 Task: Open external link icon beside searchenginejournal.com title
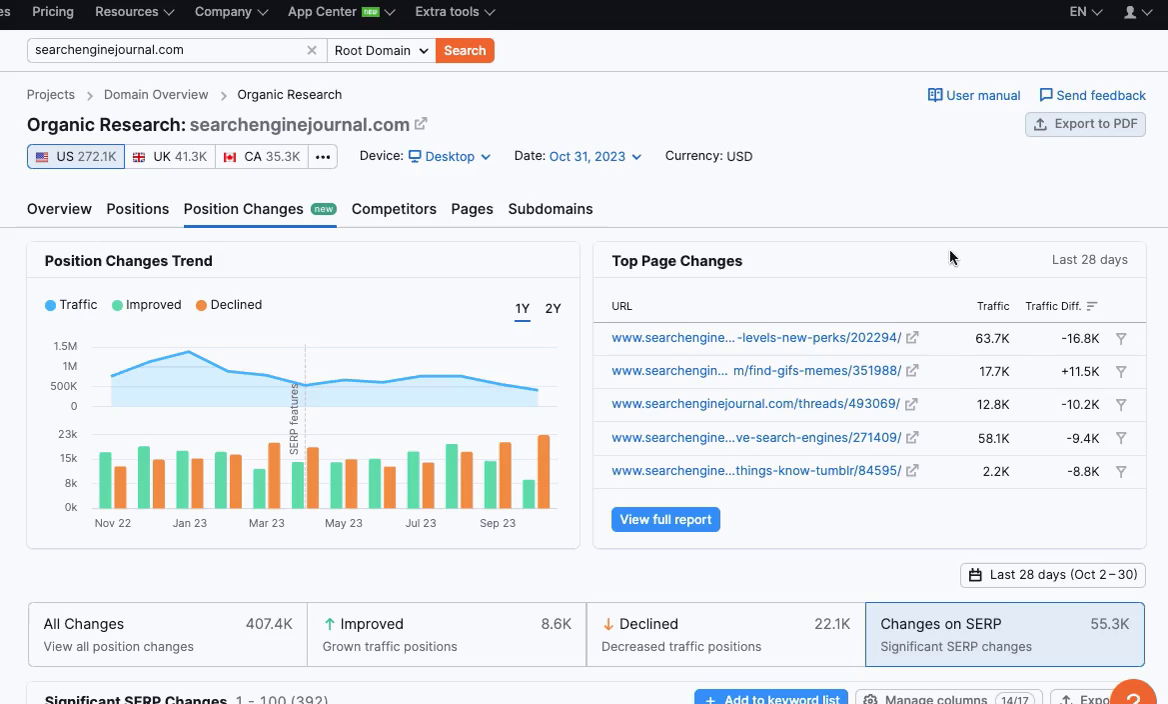click(x=421, y=124)
